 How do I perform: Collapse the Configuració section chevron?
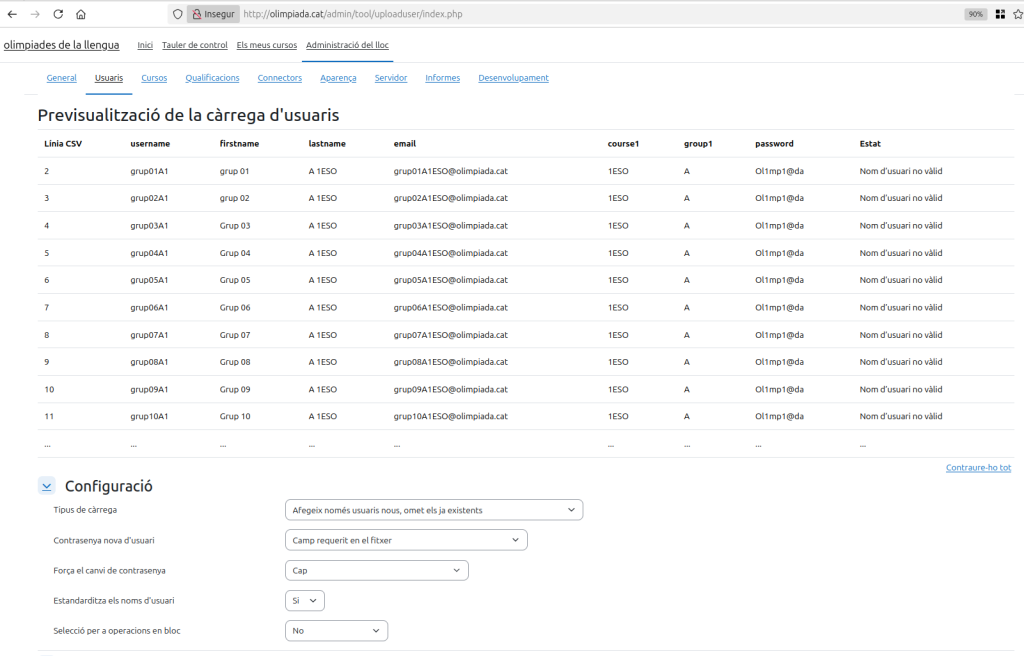pos(46,486)
